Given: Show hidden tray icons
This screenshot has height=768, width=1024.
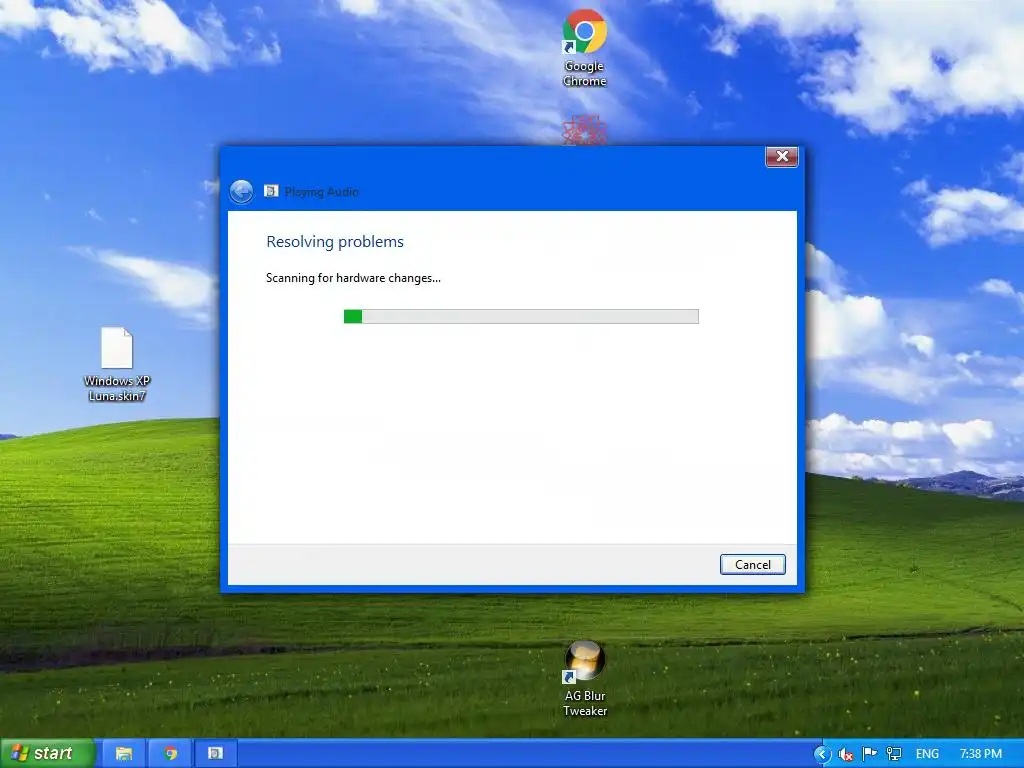Looking at the screenshot, I should (x=822, y=754).
